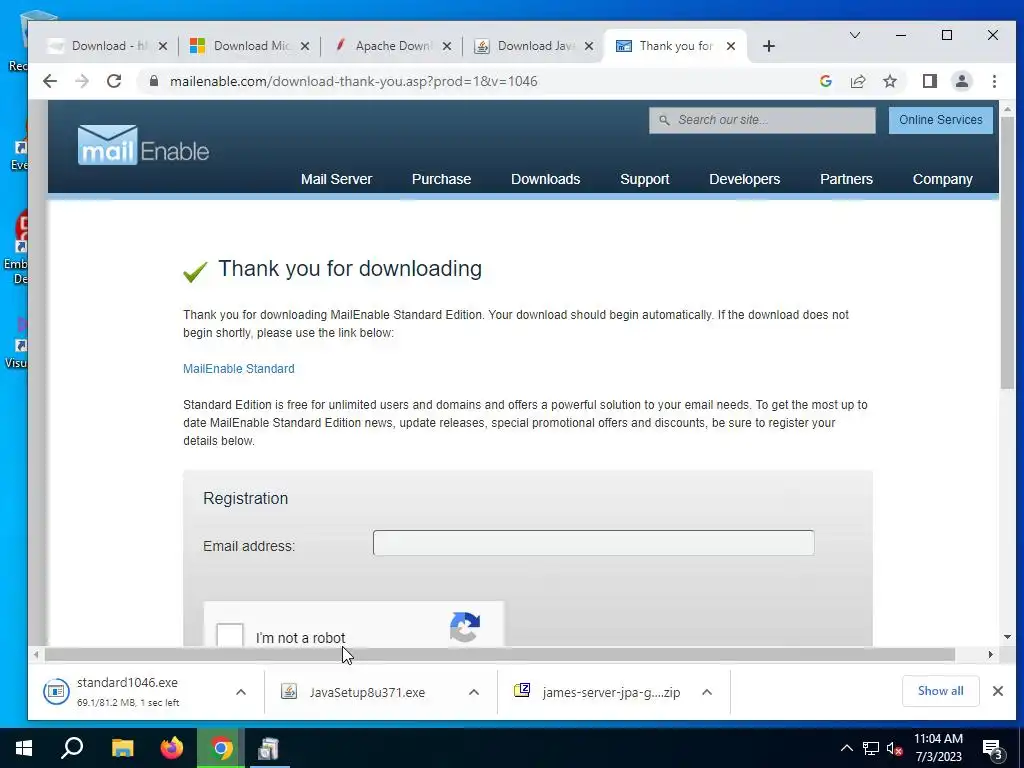The height and width of the screenshot is (768, 1024).
Task: Close the Download - hMailServer tab
Action: tap(163, 46)
